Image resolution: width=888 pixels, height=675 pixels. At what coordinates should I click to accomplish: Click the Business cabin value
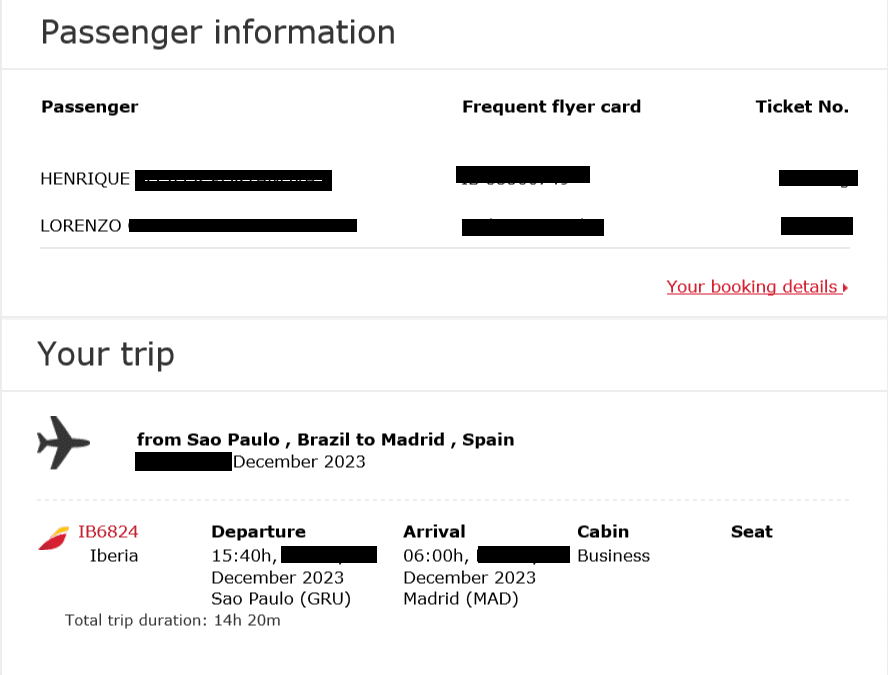tap(613, 556)
